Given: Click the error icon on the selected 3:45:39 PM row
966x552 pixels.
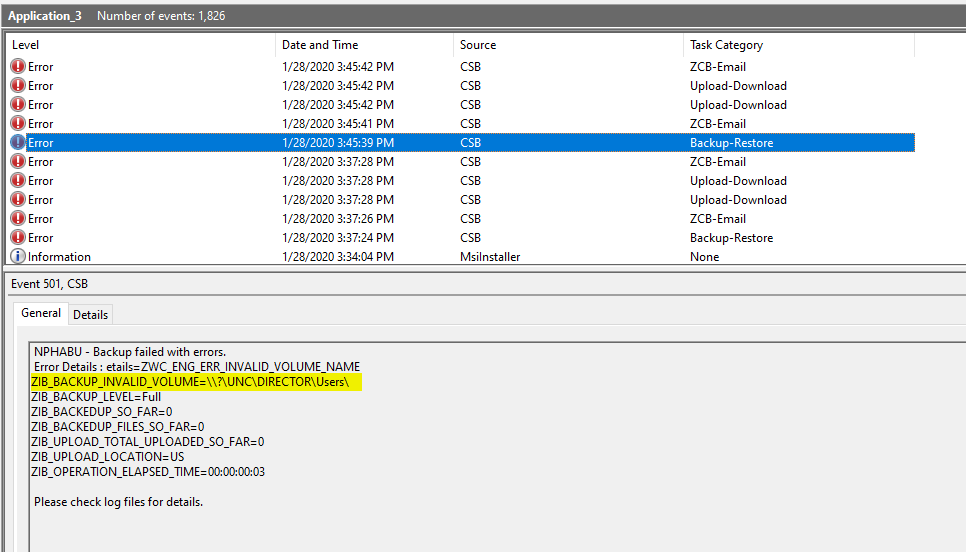Looking at the screenshot, I should [18, 143].
